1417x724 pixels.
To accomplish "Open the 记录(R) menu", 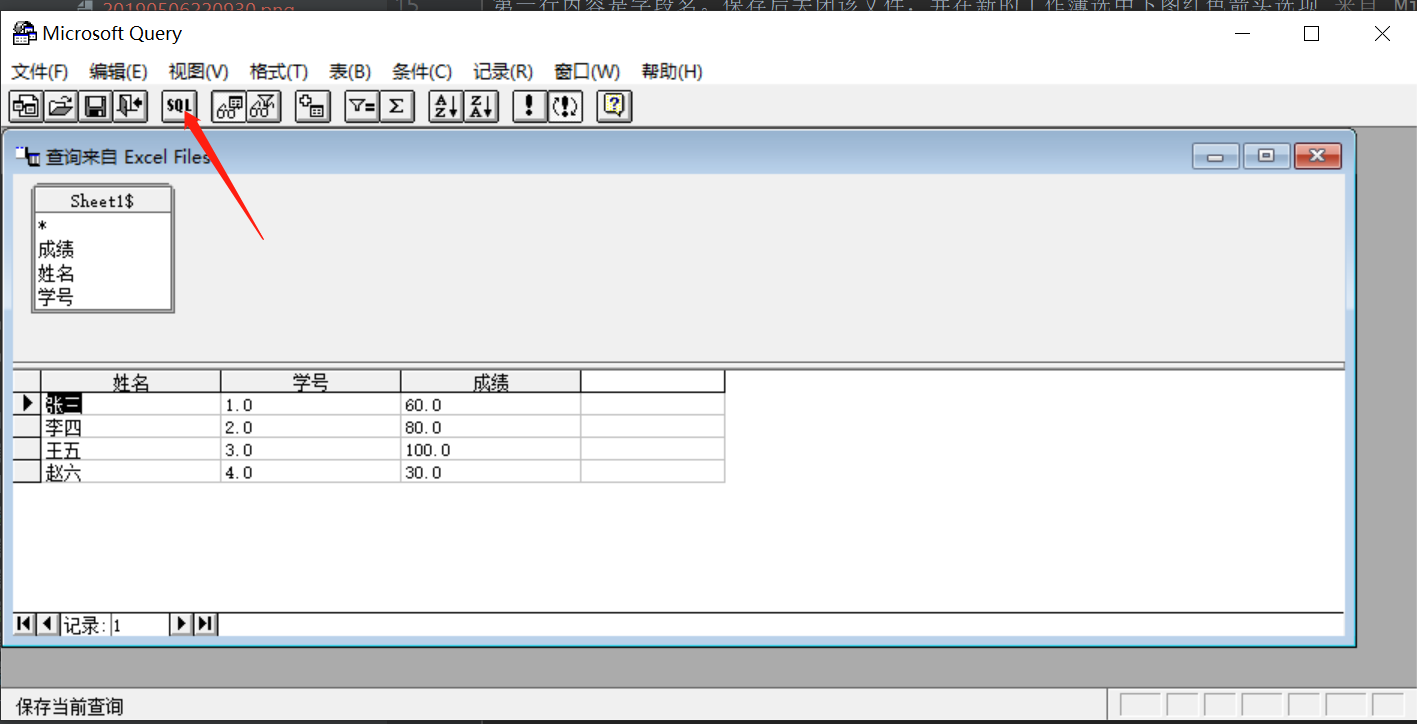I will (502, 71).
